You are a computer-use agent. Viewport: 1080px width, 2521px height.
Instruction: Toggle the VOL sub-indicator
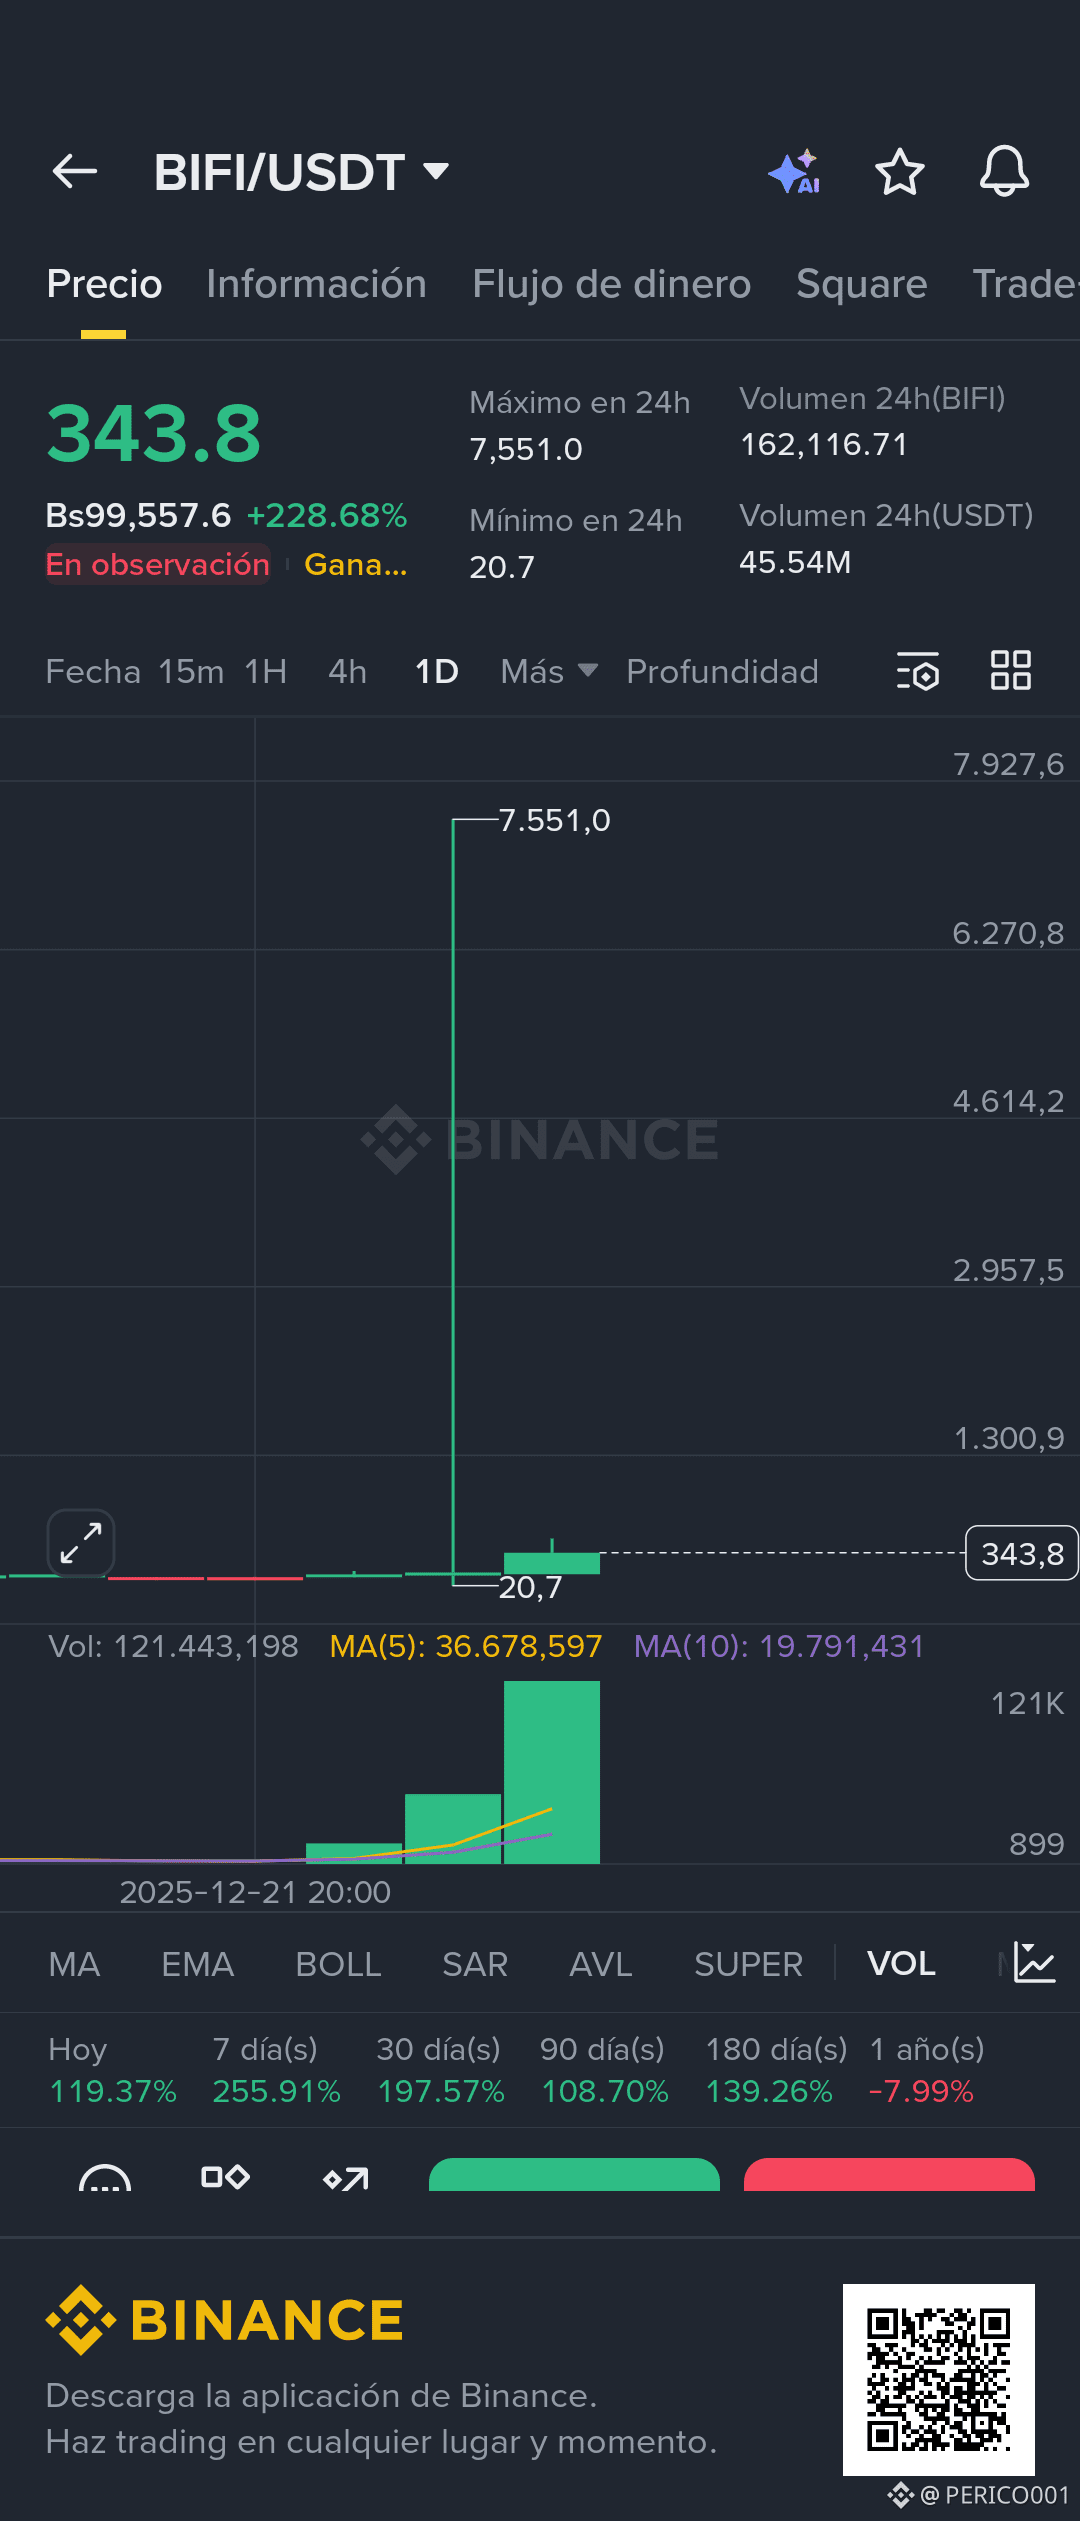click(901, 1964)
